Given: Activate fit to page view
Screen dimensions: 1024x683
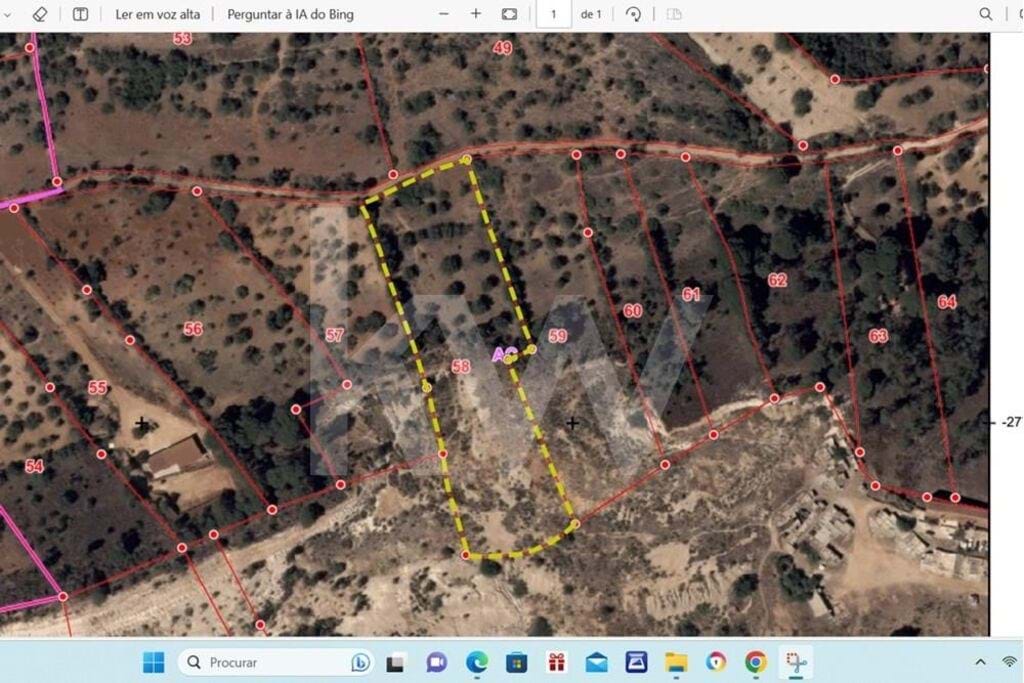Looking at the screenshot, I should (509, 14).
